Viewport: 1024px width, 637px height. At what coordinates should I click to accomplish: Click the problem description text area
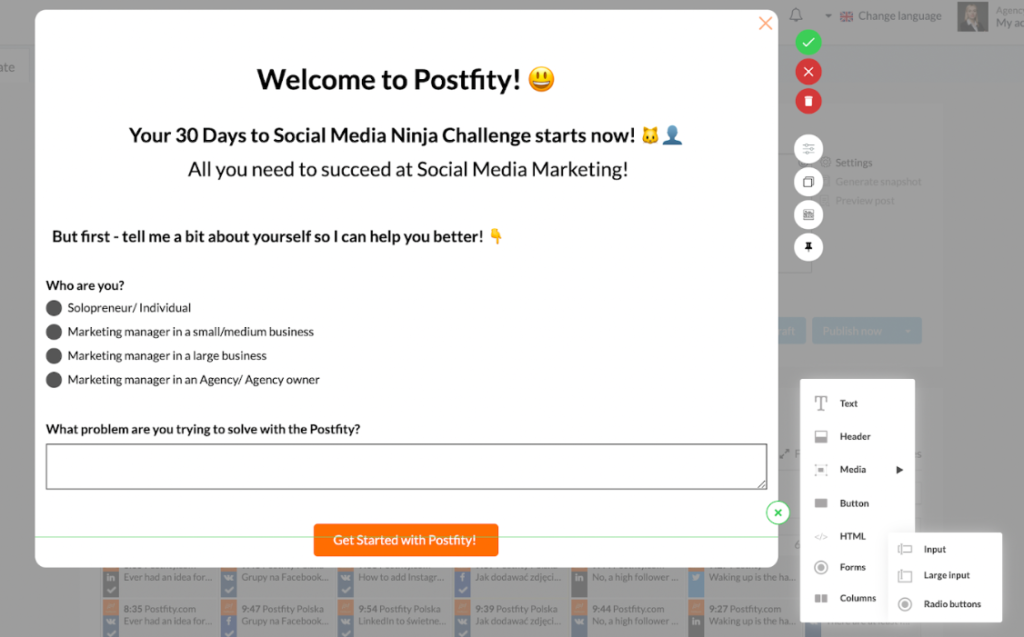pyautogui.click(x=406, y=467)
